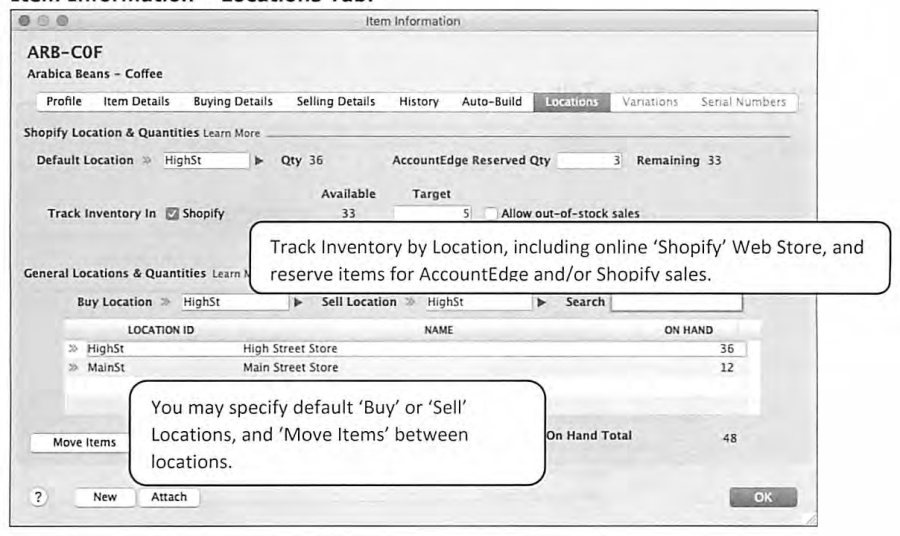Click the Target quantity field
Image resolution: width=900 pixels, height=536 pixels.
tap(433, 213)
